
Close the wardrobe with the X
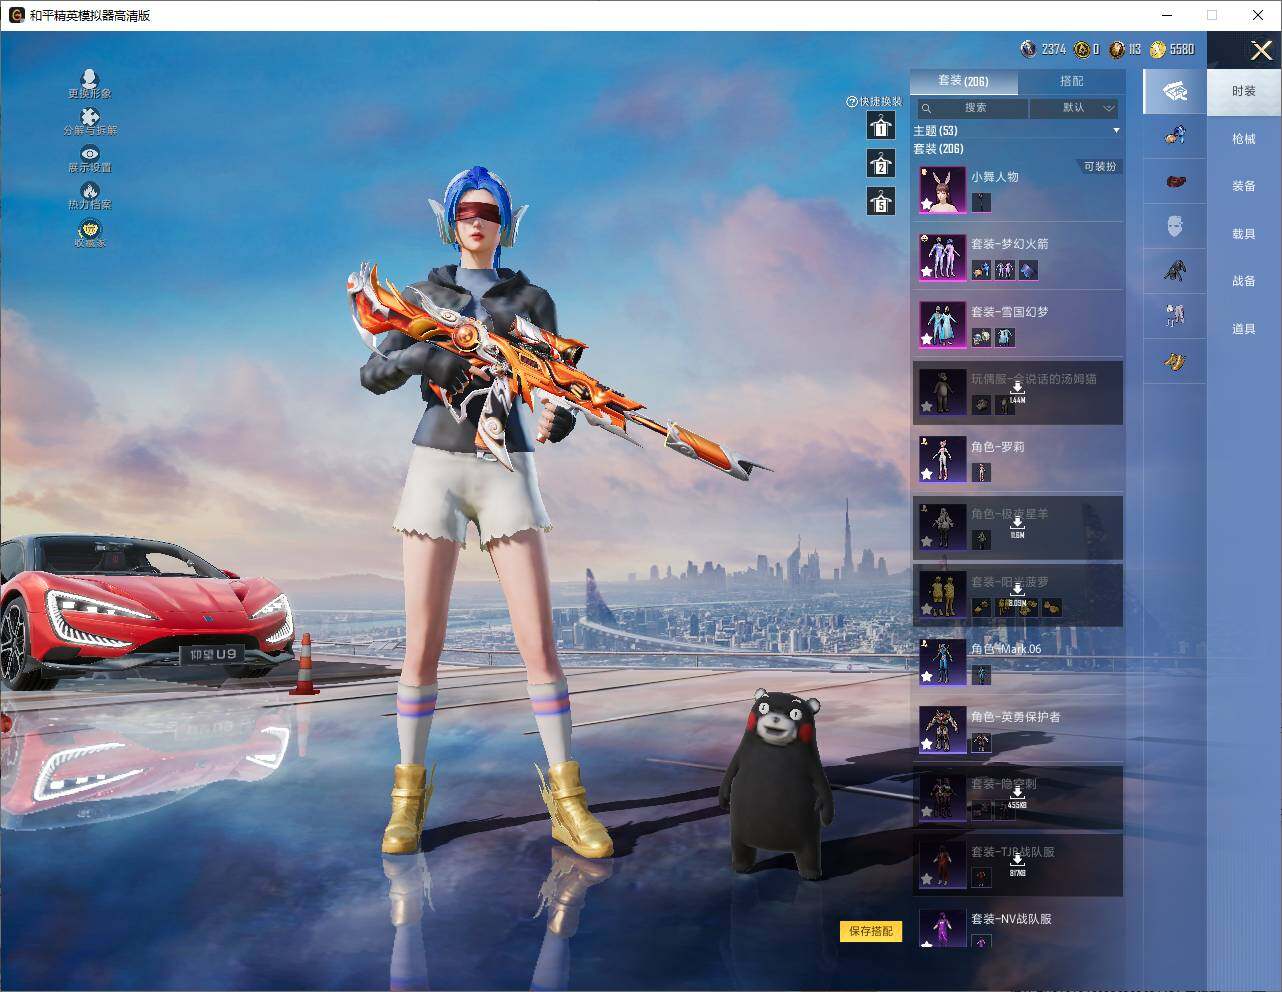point(1261,50)
